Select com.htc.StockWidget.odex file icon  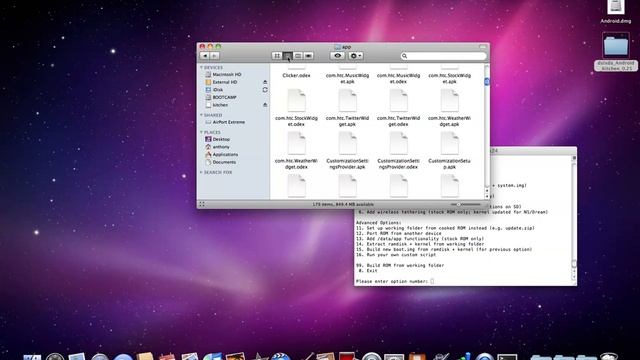(x=296, y=100)
